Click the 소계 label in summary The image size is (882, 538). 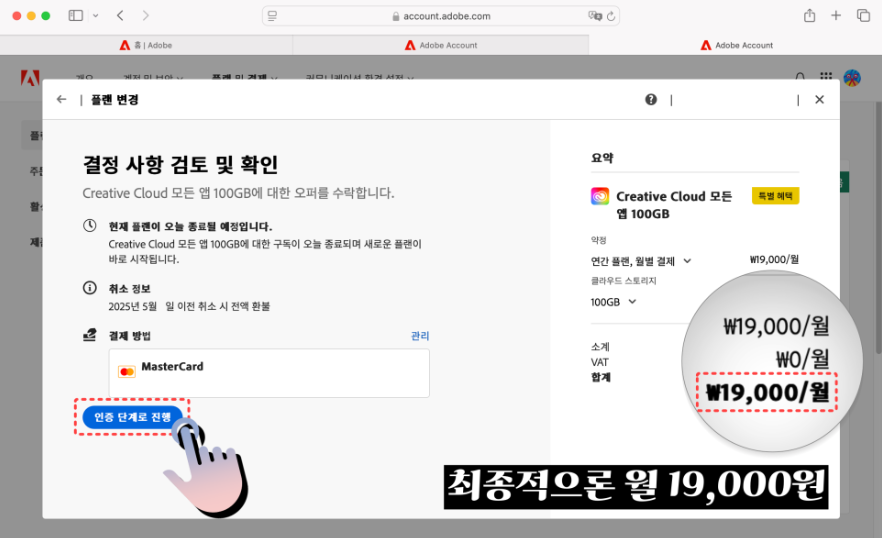(x=600, y=347)
